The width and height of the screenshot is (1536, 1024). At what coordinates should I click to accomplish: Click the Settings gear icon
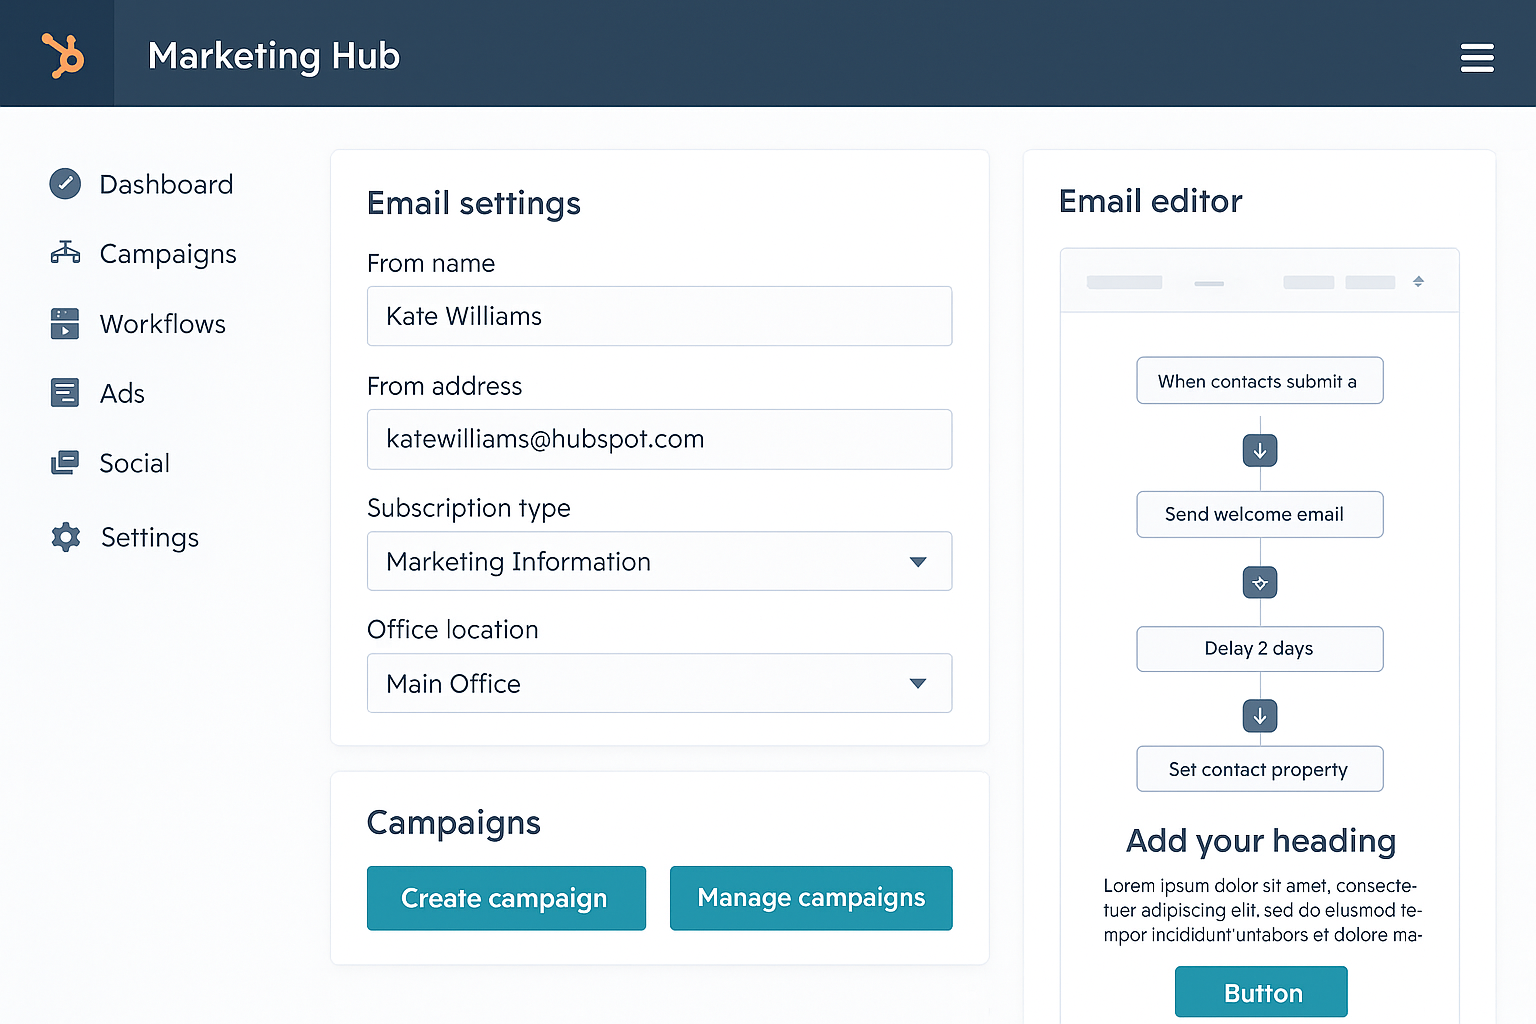coord(66,537)
